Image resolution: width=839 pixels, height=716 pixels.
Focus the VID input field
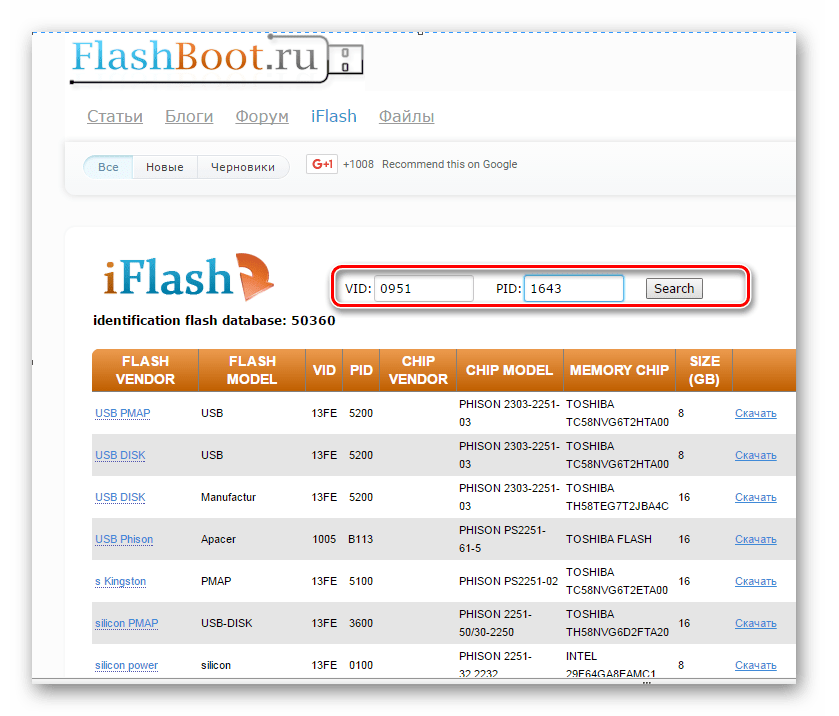coord(424,288)
